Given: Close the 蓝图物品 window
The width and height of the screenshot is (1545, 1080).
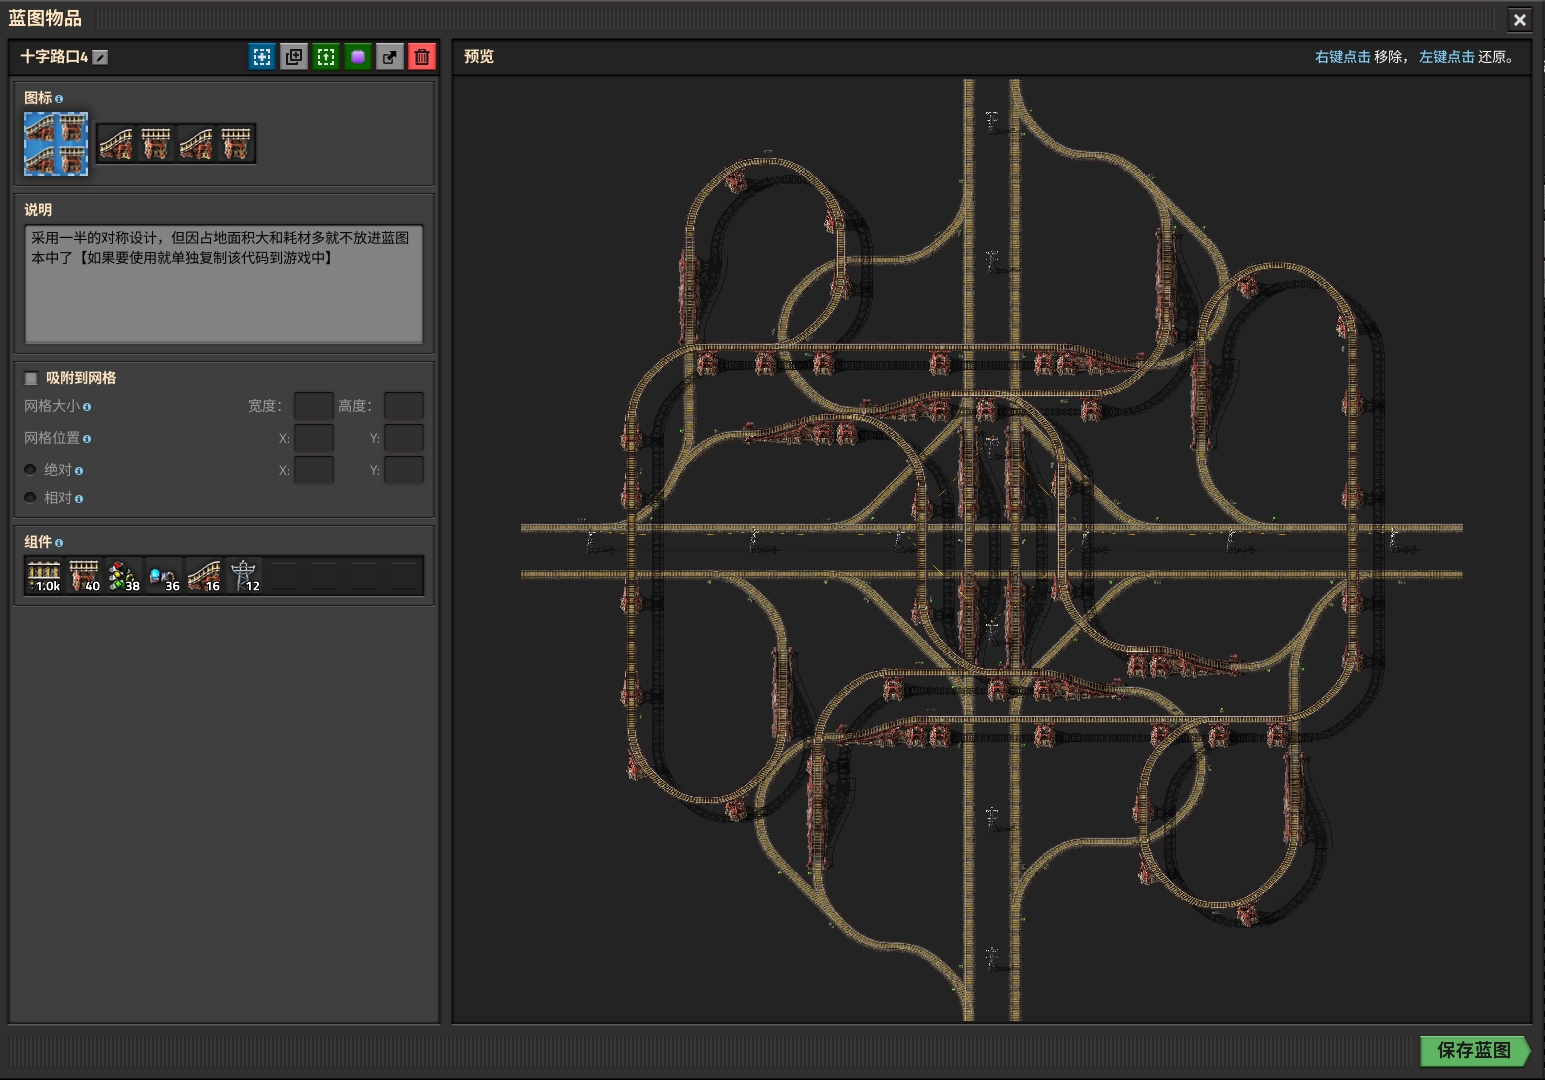Looking at the screenshot, I should point(1519,20).
